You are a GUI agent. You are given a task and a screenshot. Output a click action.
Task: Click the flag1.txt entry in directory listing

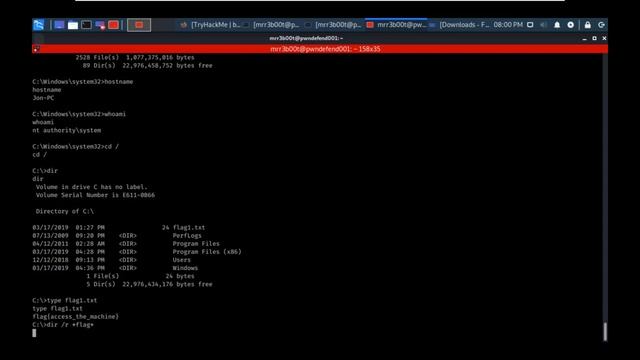(x=189, y=228)
